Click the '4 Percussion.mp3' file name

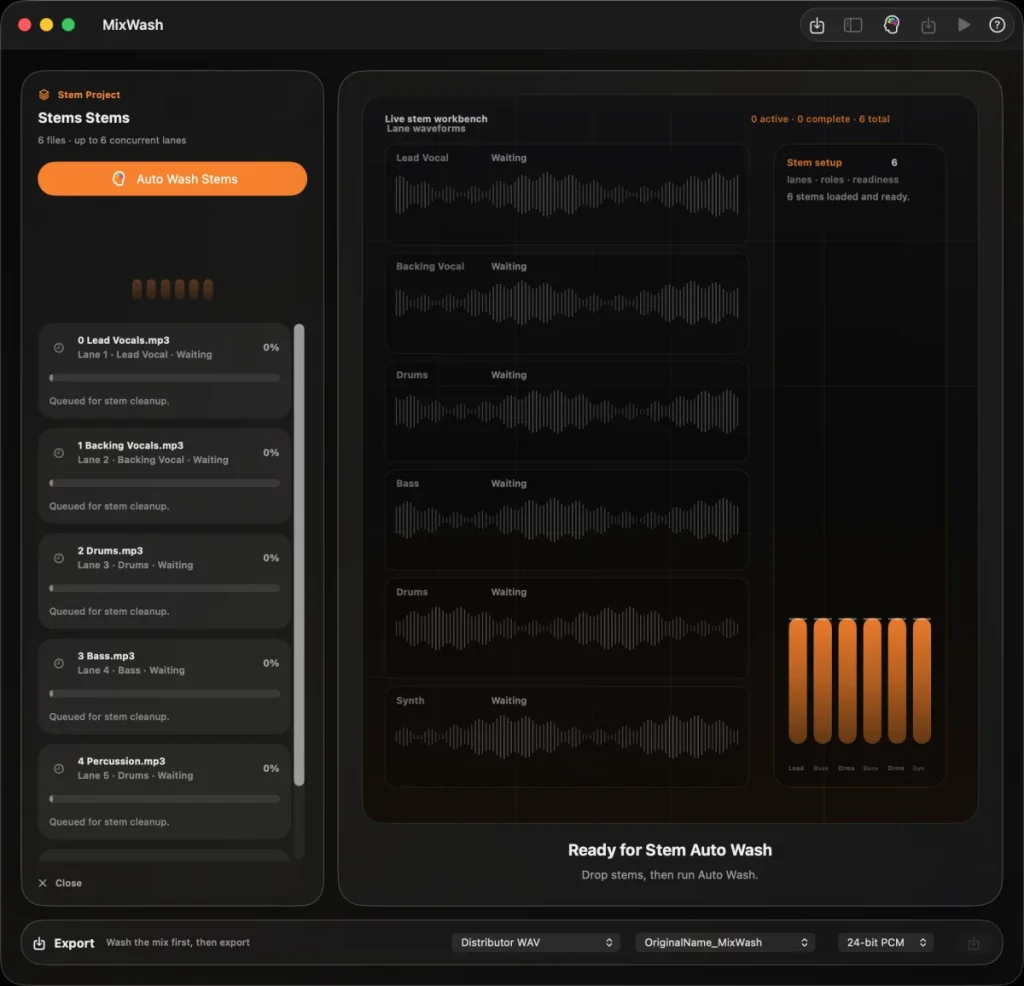click(121, 761)
